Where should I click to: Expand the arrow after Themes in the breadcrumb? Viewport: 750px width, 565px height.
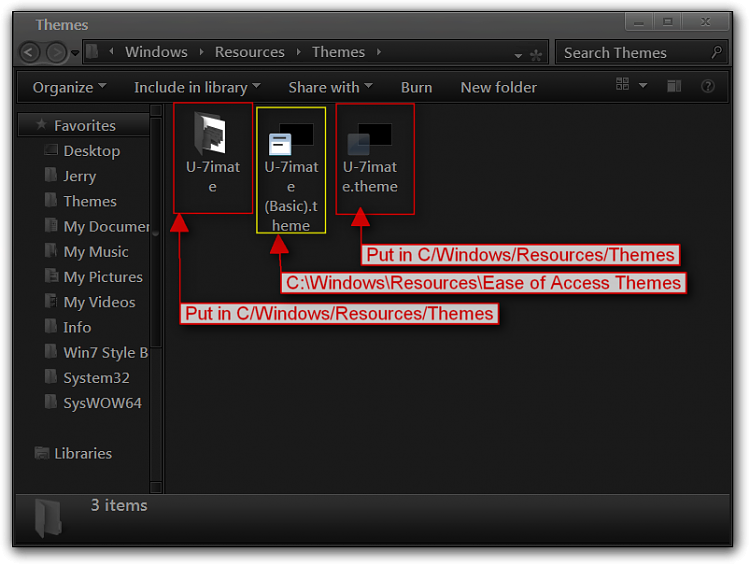(379, 52)
